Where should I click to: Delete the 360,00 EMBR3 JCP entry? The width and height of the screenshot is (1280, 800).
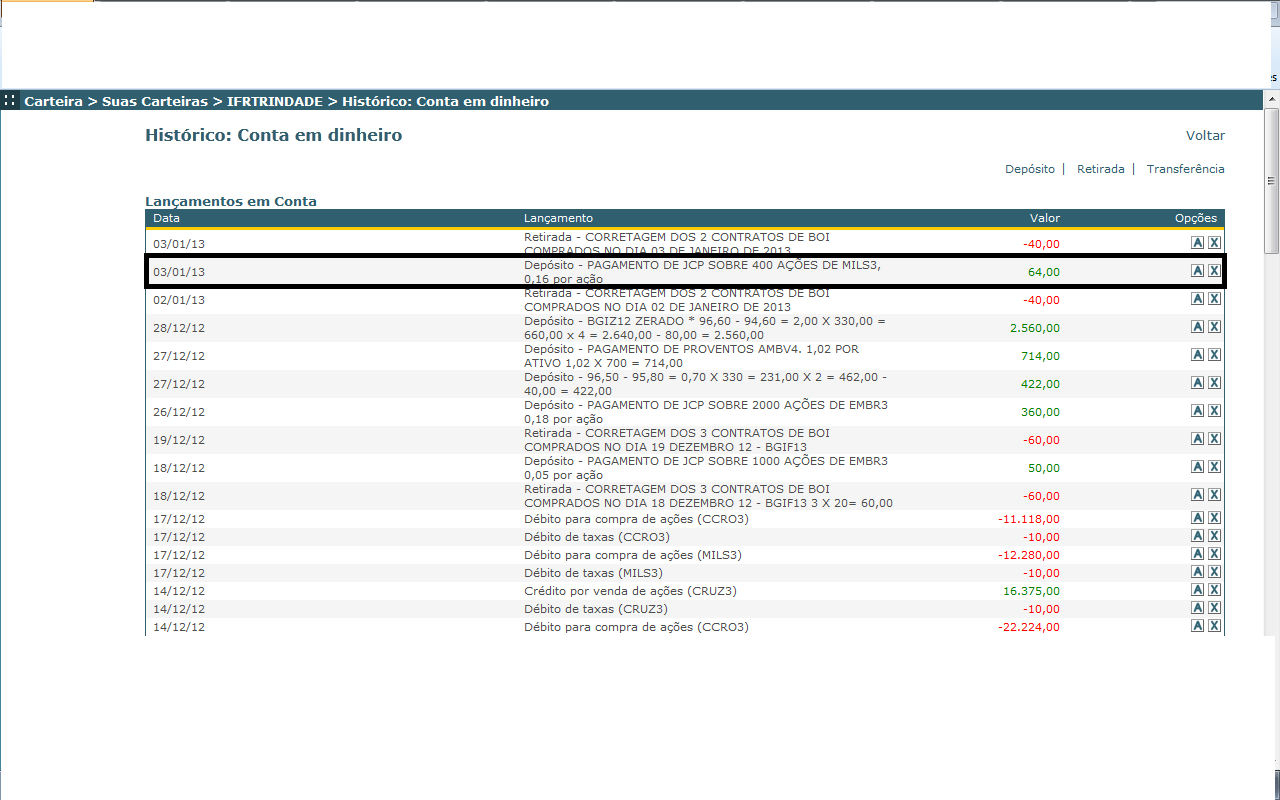point(1214,411)
